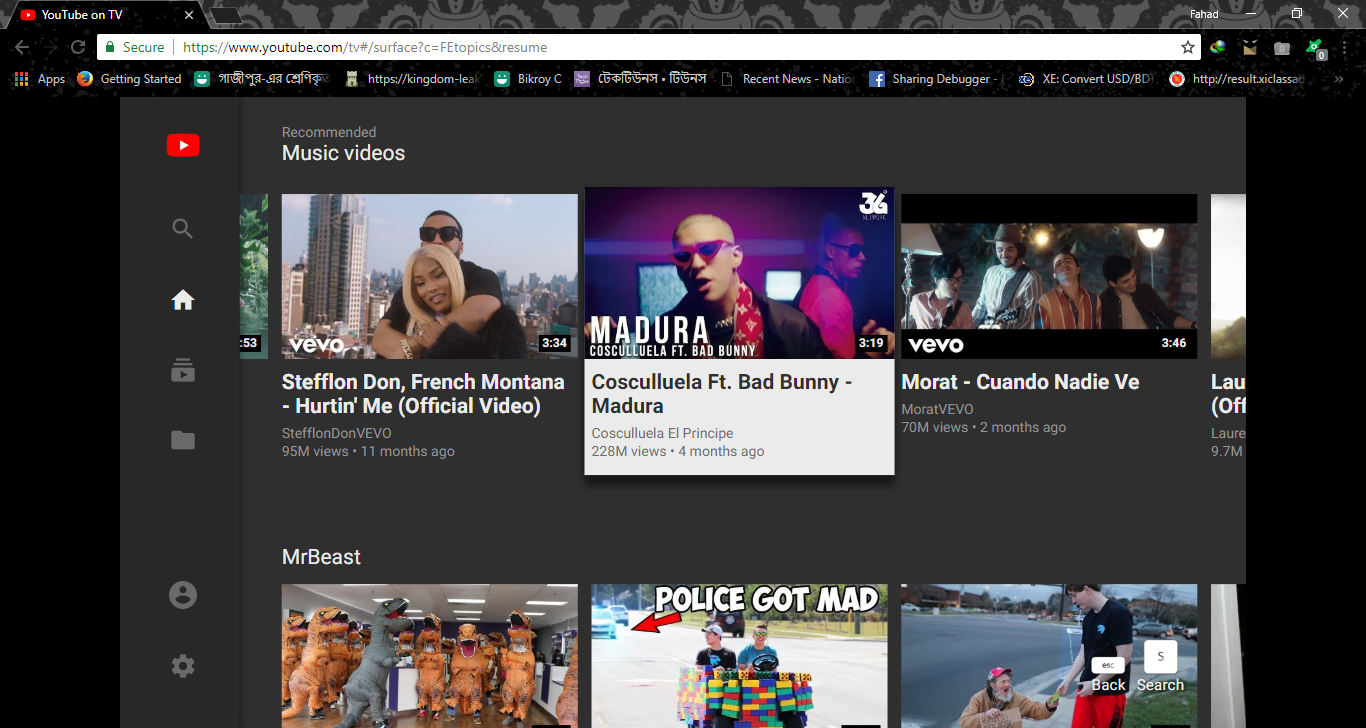1366x728 pixels.
Task: Reload the page with the refresh icon
Action: coord(78,47)
